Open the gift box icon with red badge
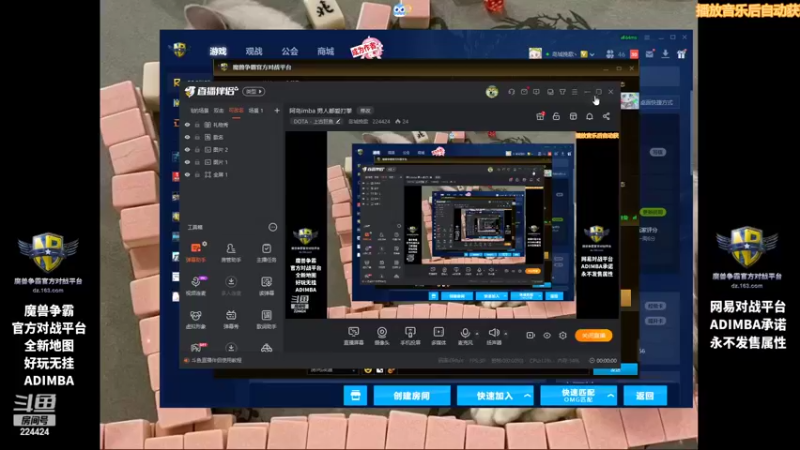Viewport: 800px width, 450px height. tap(540, 116)
